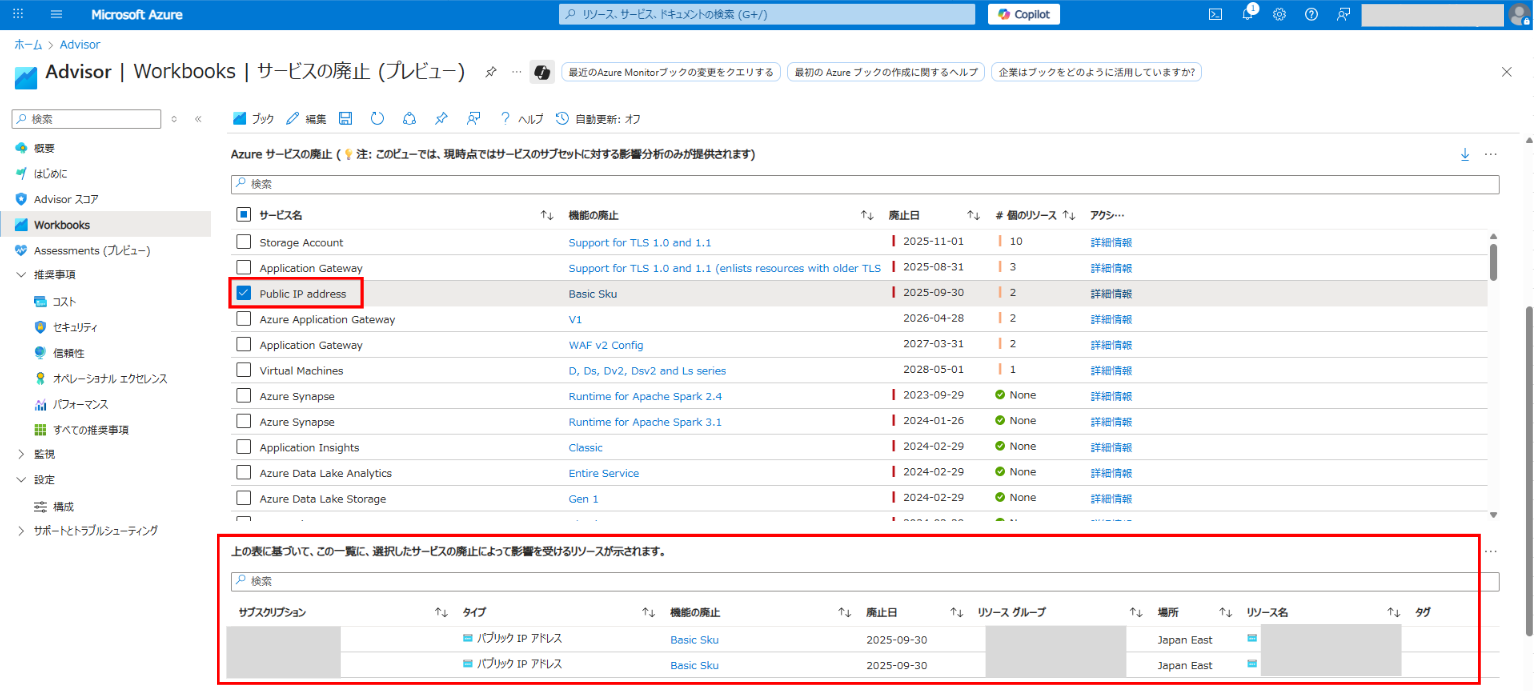The height and width of the screenshot is (691, 1534).
Task: Click the pin icon in workbook toolbar
Action: click(441, 118)
